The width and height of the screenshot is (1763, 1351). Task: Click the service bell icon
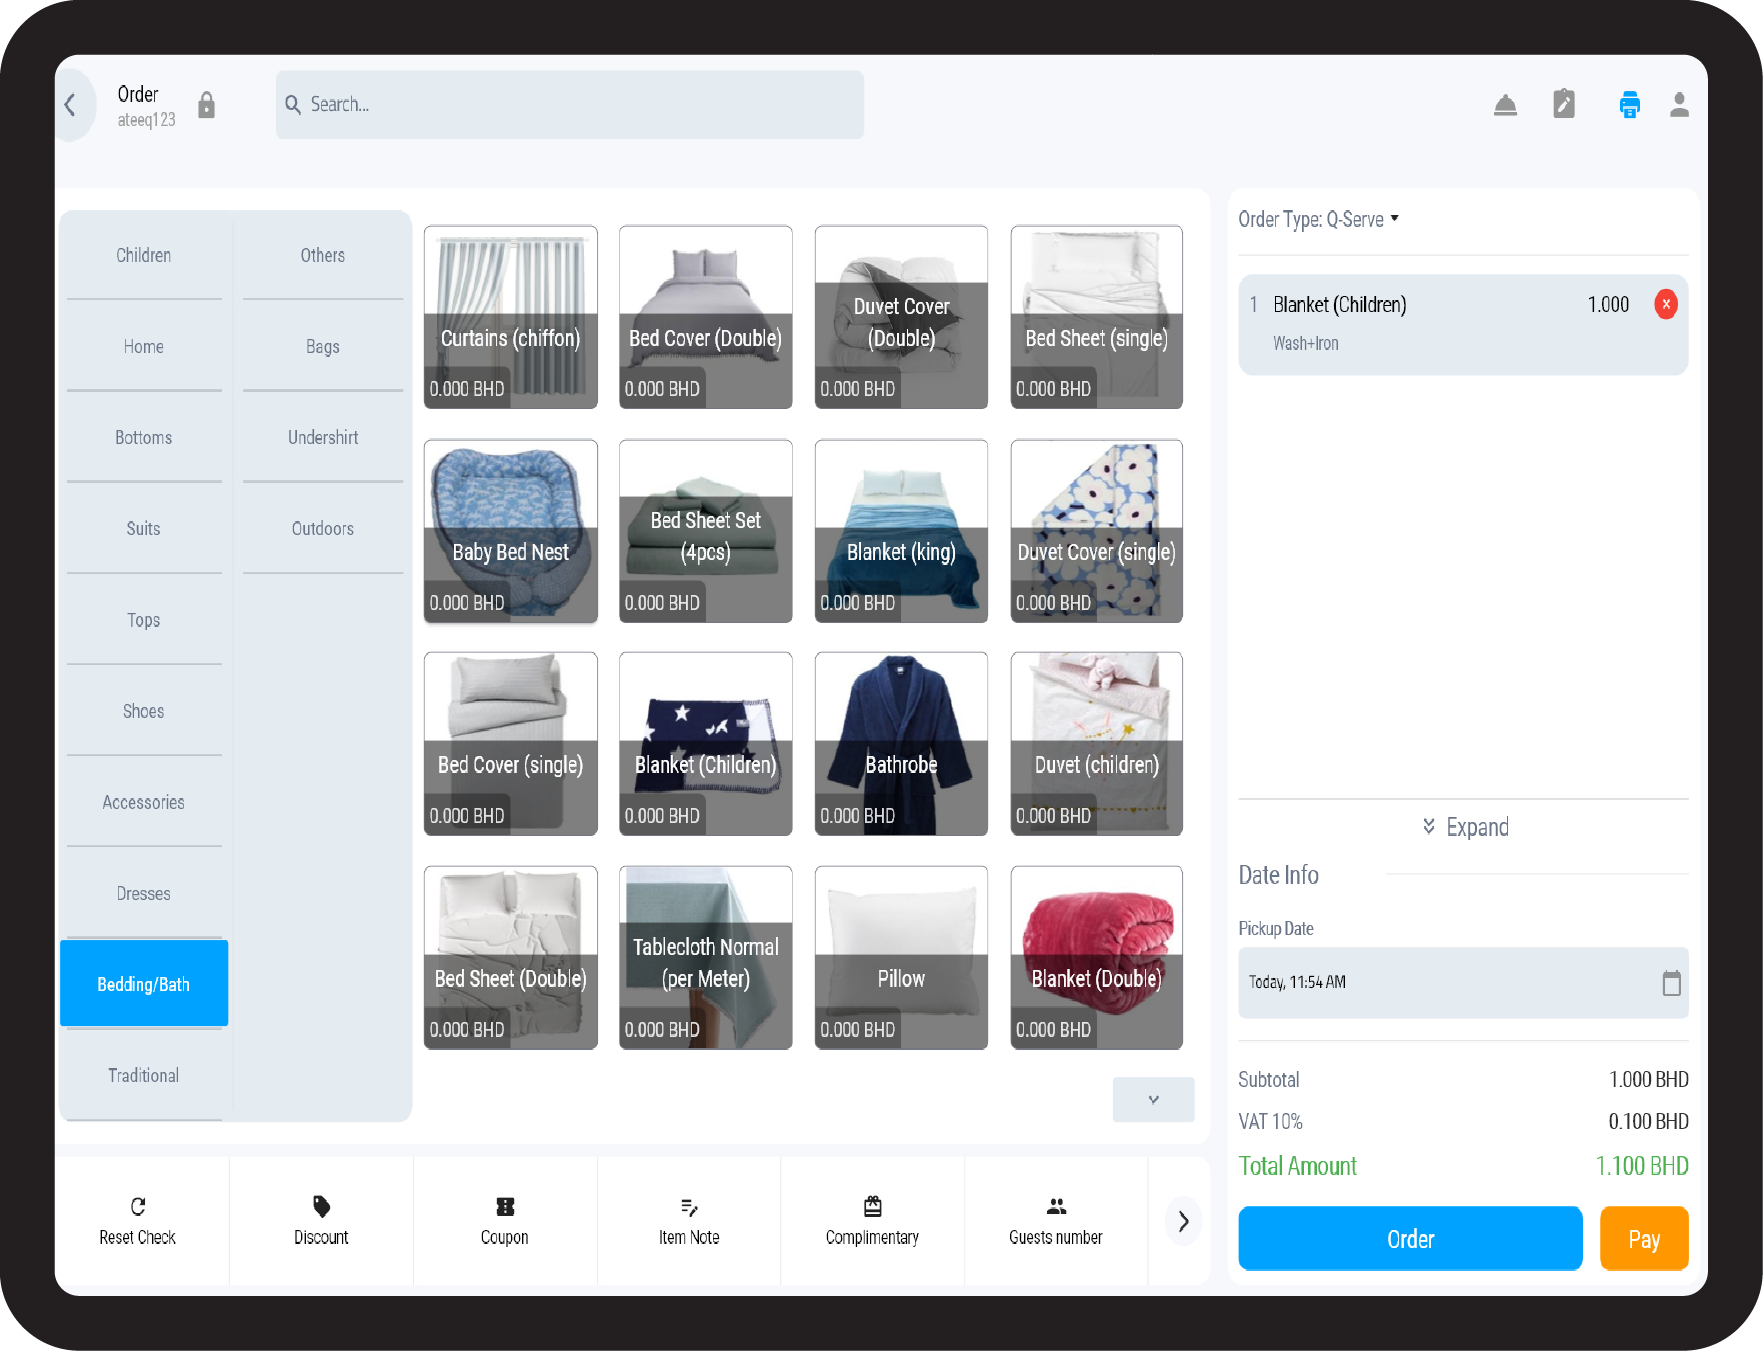click(x=1505, y=105)
